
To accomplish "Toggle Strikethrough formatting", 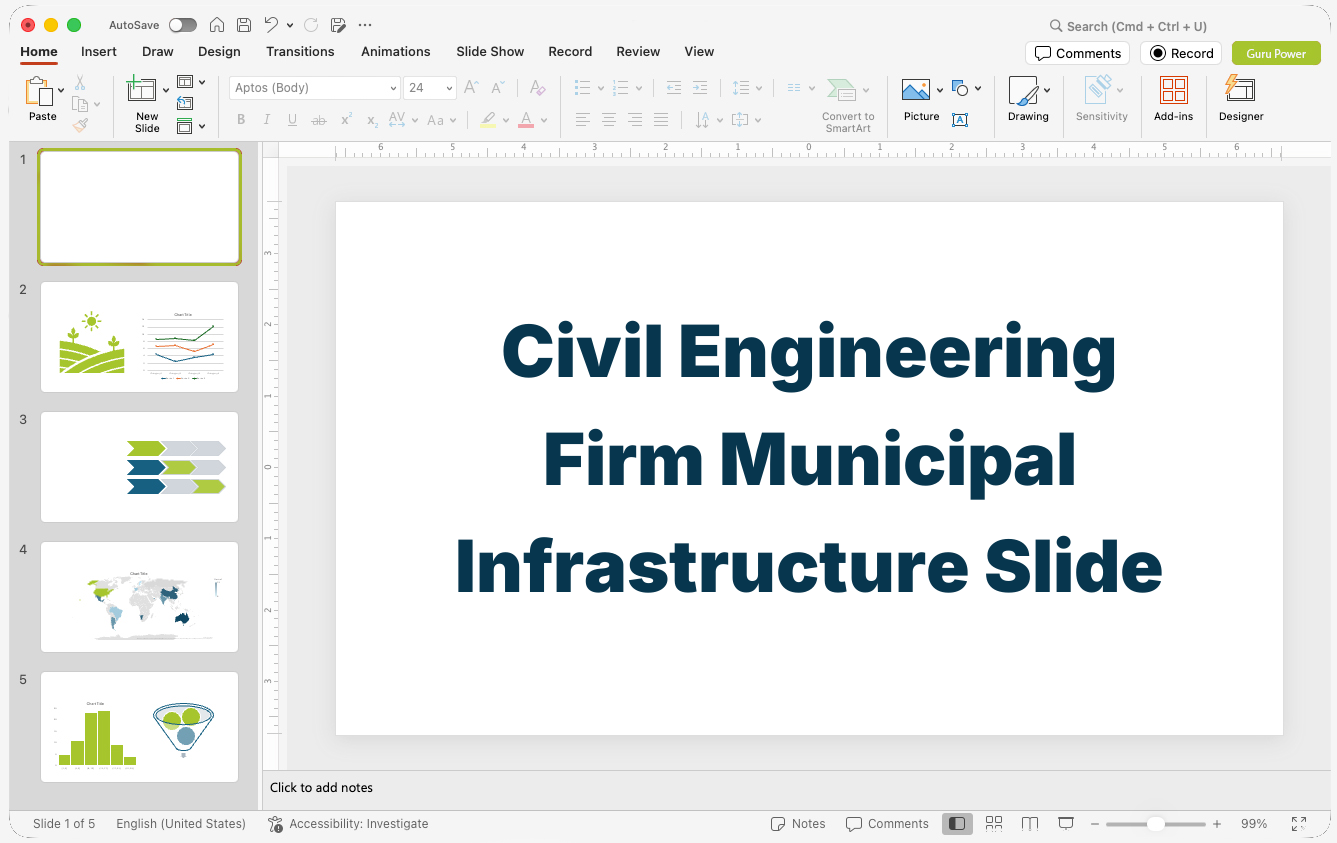I will (319, 120).
